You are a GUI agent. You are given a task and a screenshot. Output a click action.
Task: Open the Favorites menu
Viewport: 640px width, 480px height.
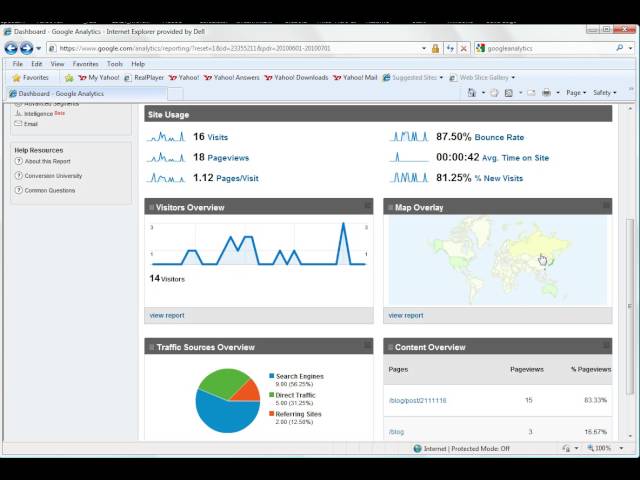85,64
